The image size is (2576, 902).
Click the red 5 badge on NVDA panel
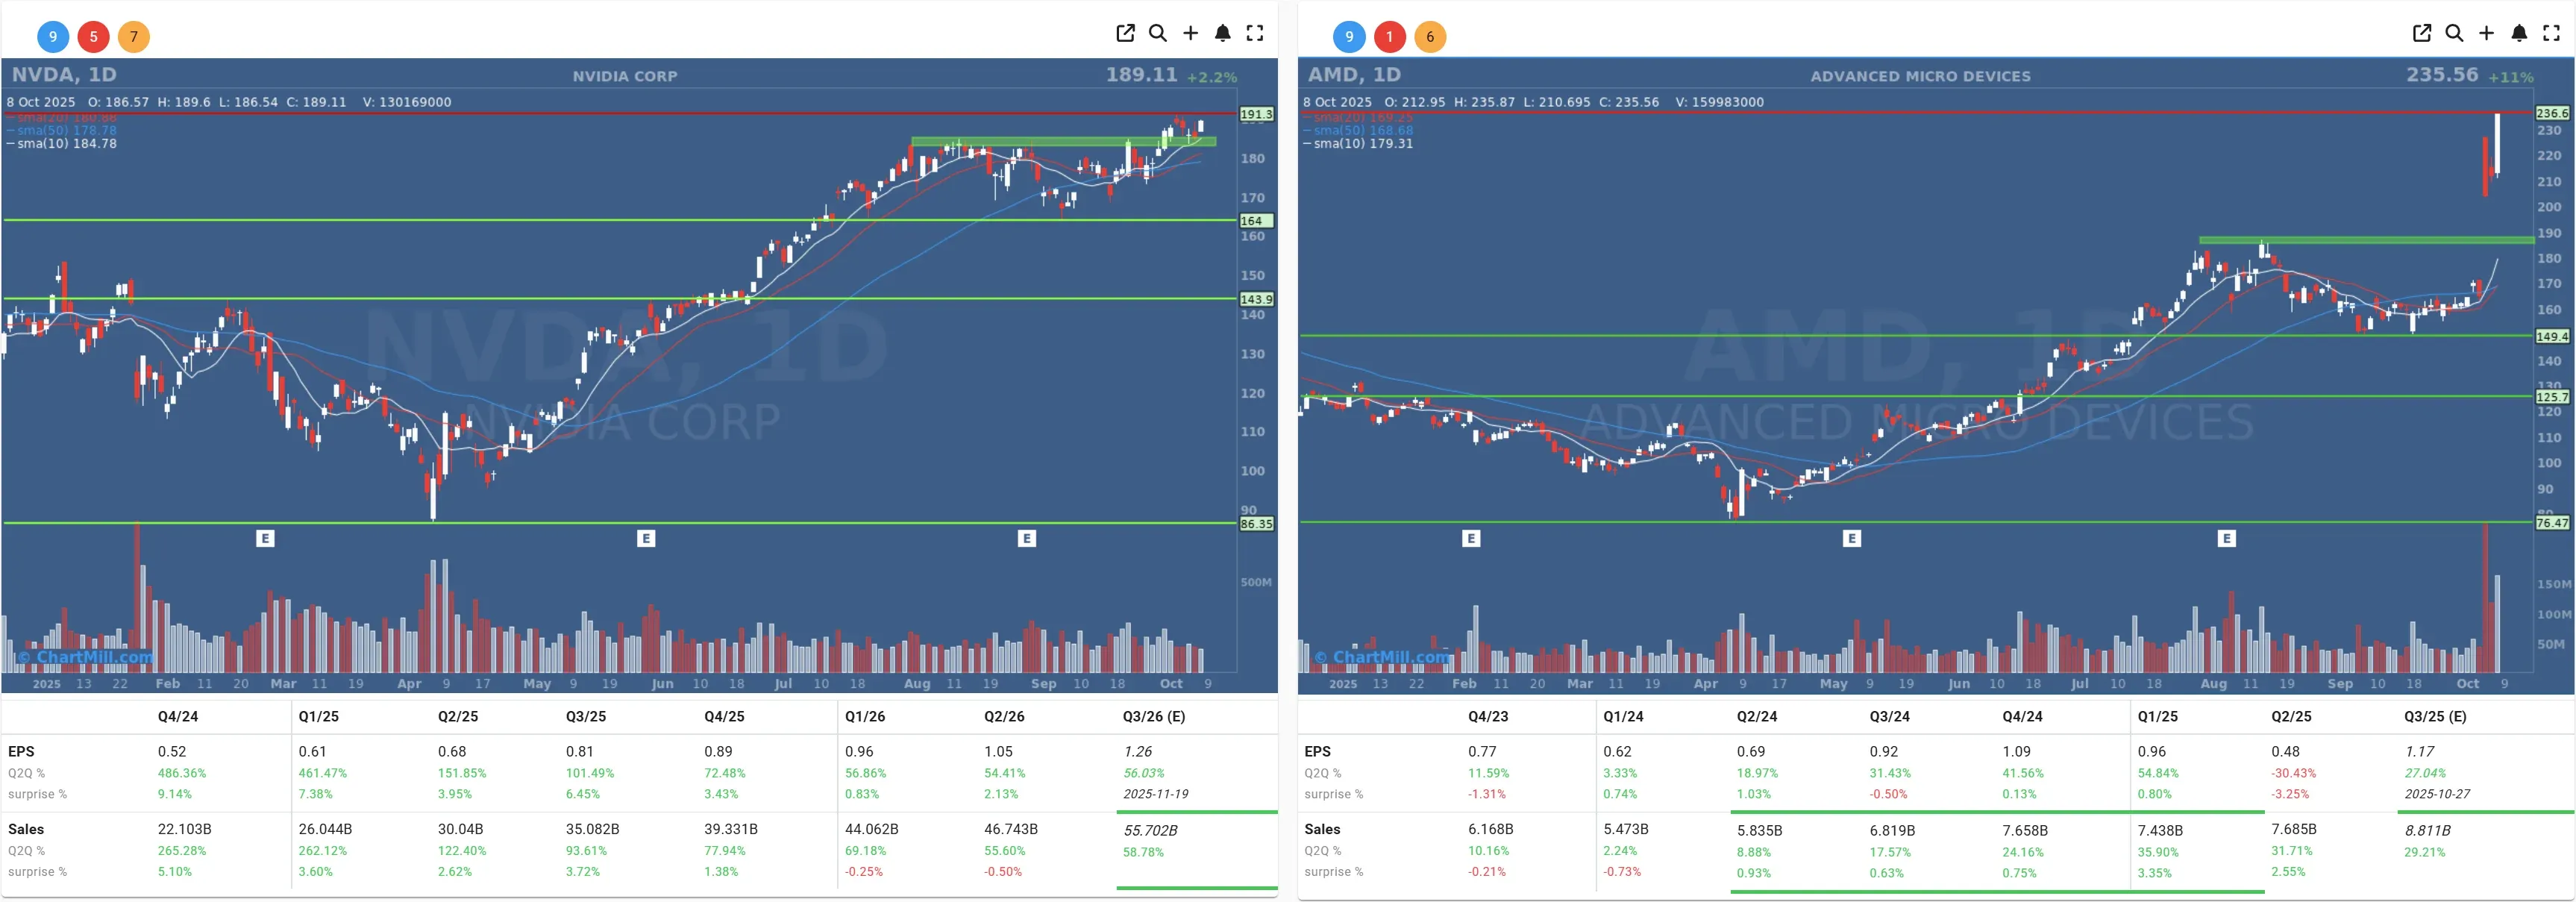point(93,37)
